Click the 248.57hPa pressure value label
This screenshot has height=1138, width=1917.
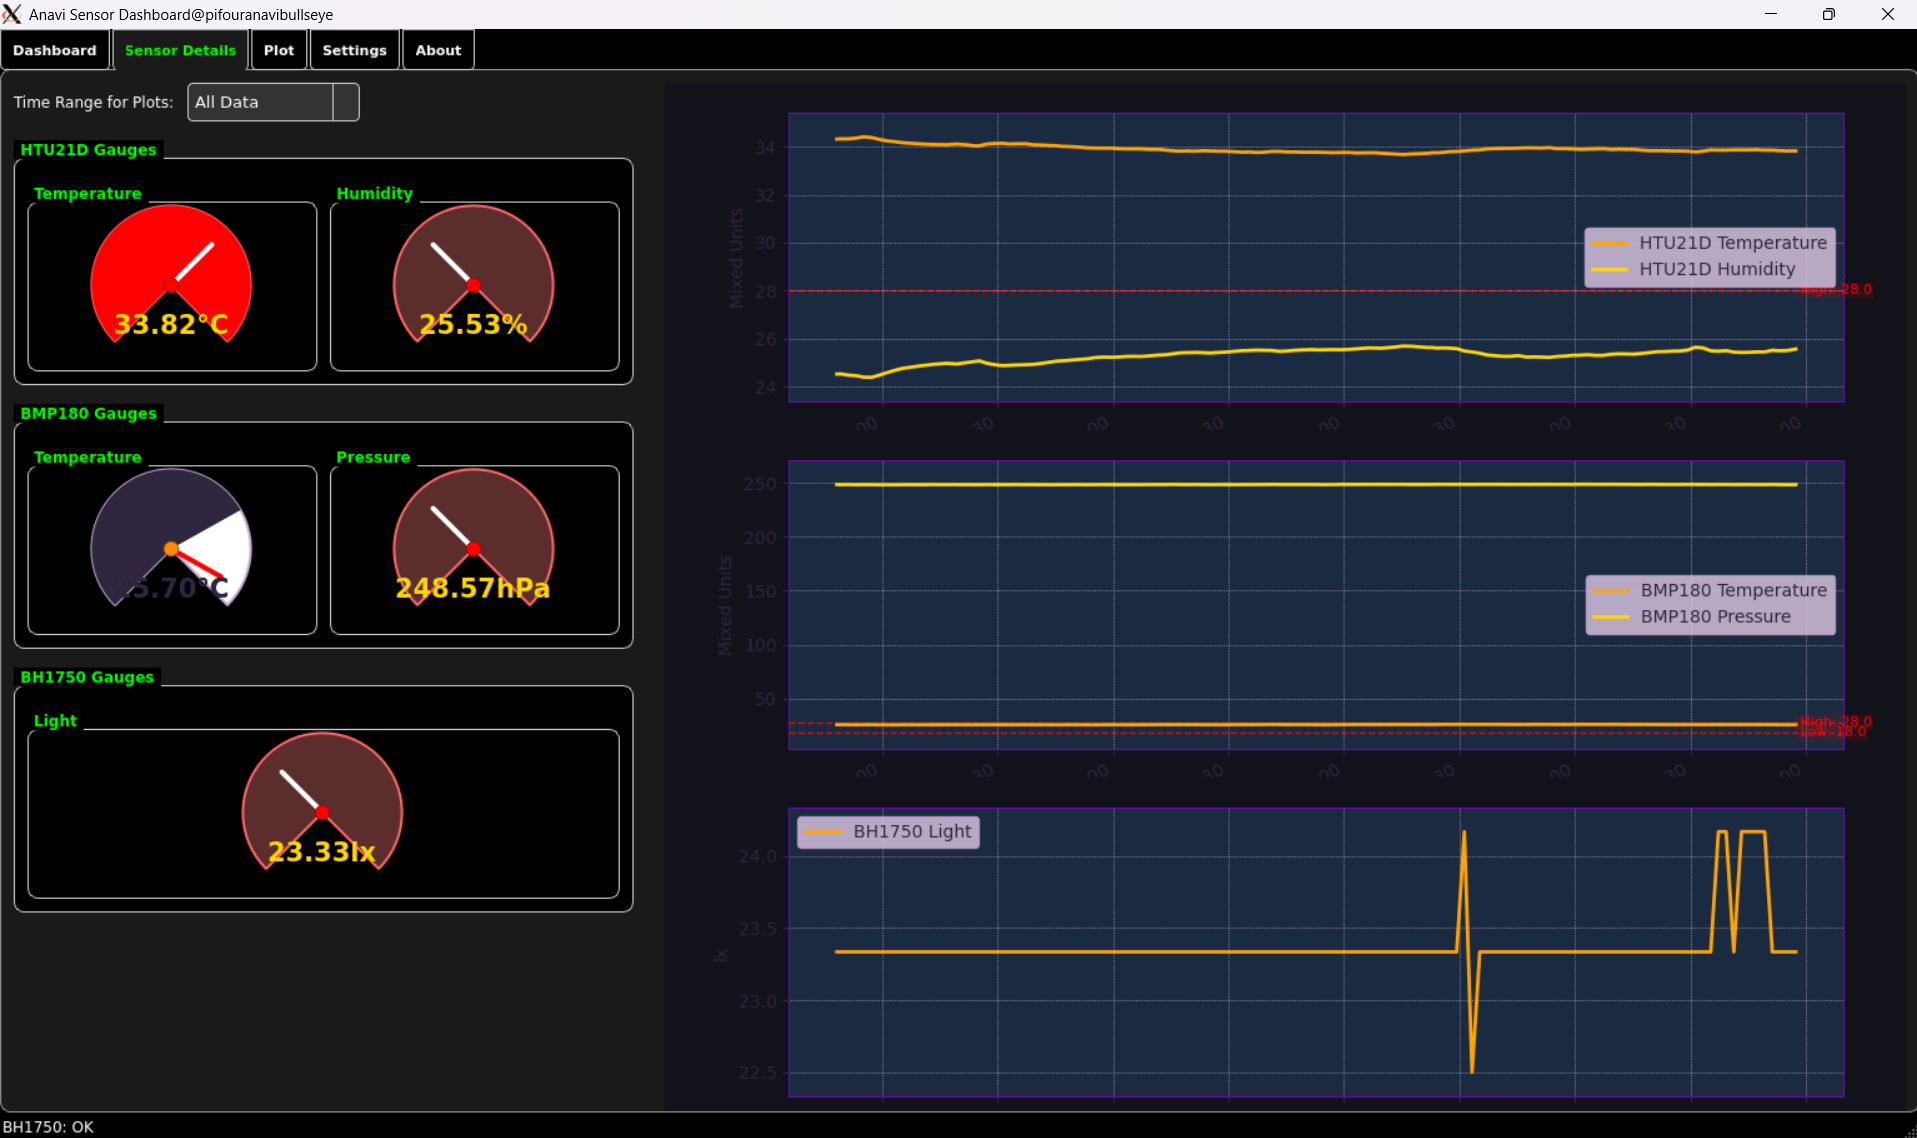473,588
